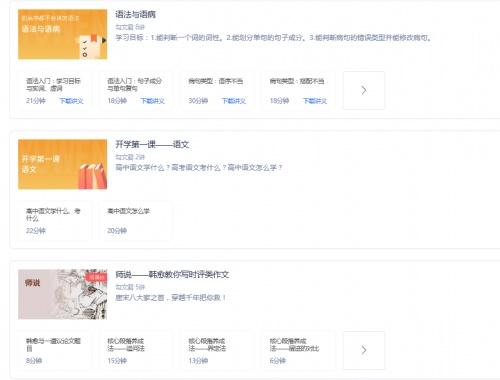Show more 师说 lessons with the arrow
Image resolution: width=500 pixels, height=380 pixels.
pyautogui.click(x=364, y=350)
